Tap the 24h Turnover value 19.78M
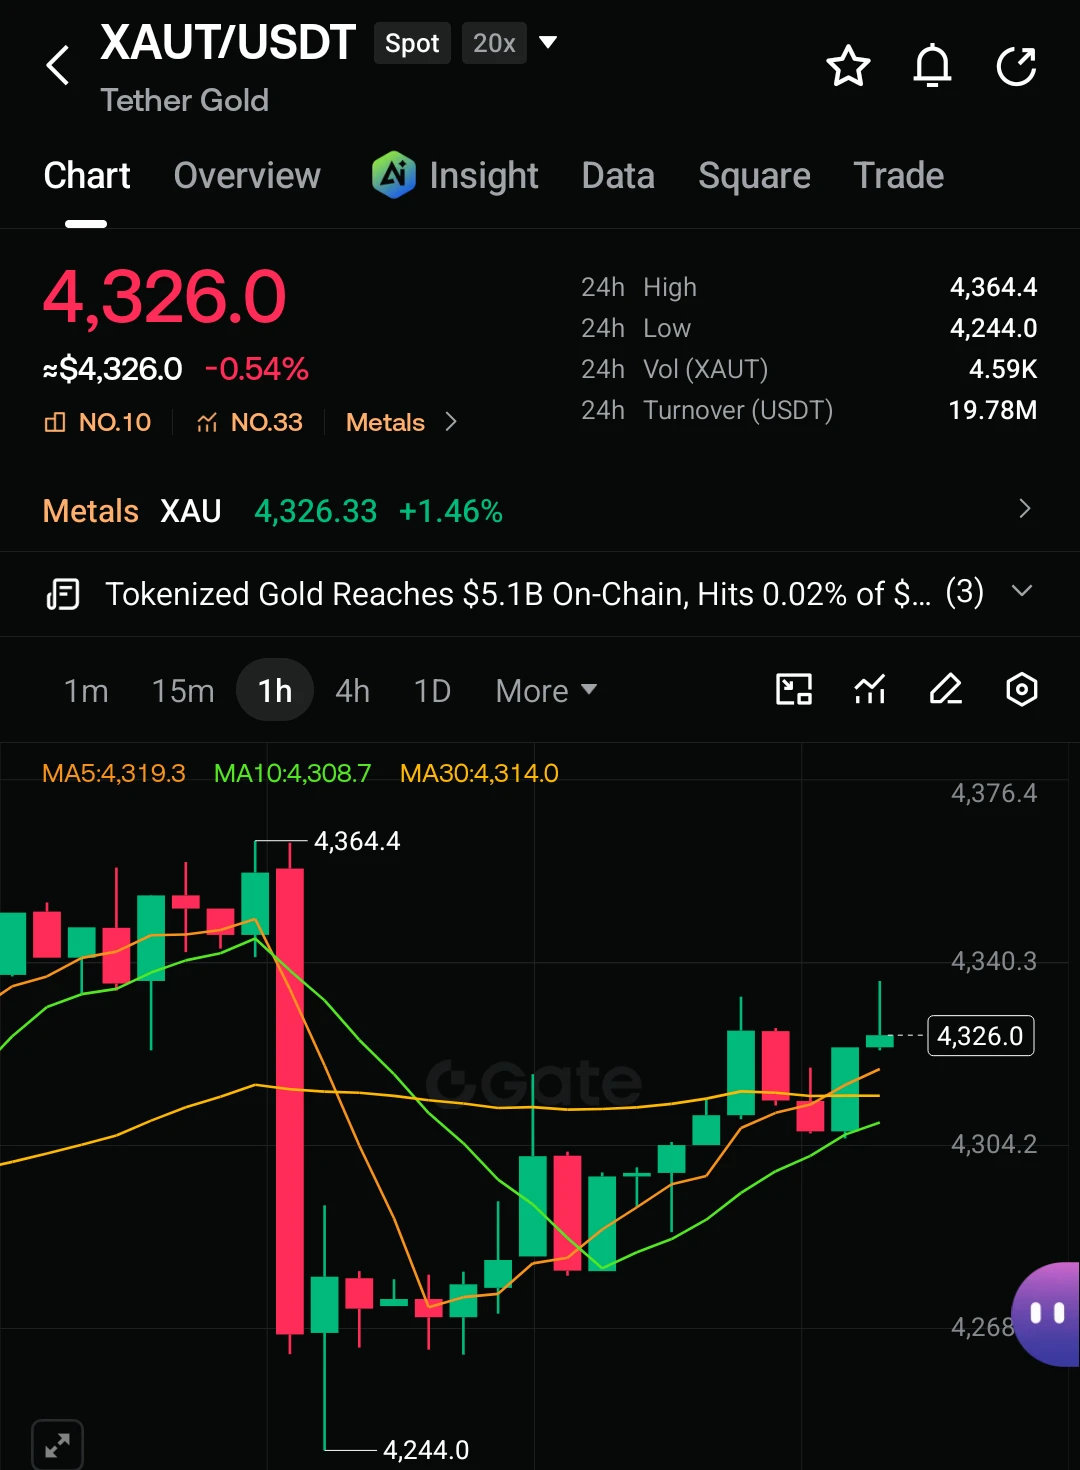This screenshot has width=1080, height=1470. coord(993,410)
